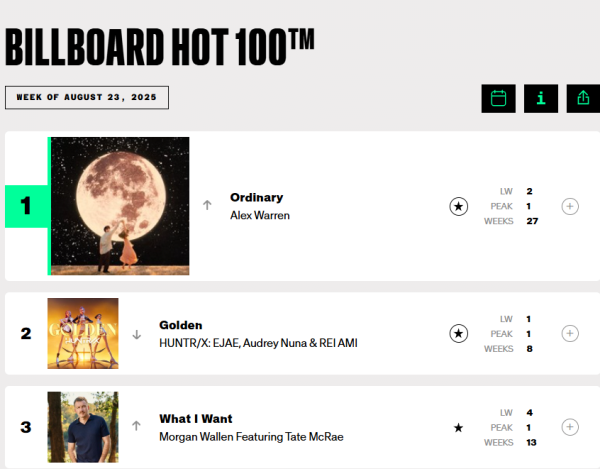Image resolution: width=600 pixels, height=469 pixels.
Task: Click the green number 1 rank badge
Action: (x=25, y=206)
